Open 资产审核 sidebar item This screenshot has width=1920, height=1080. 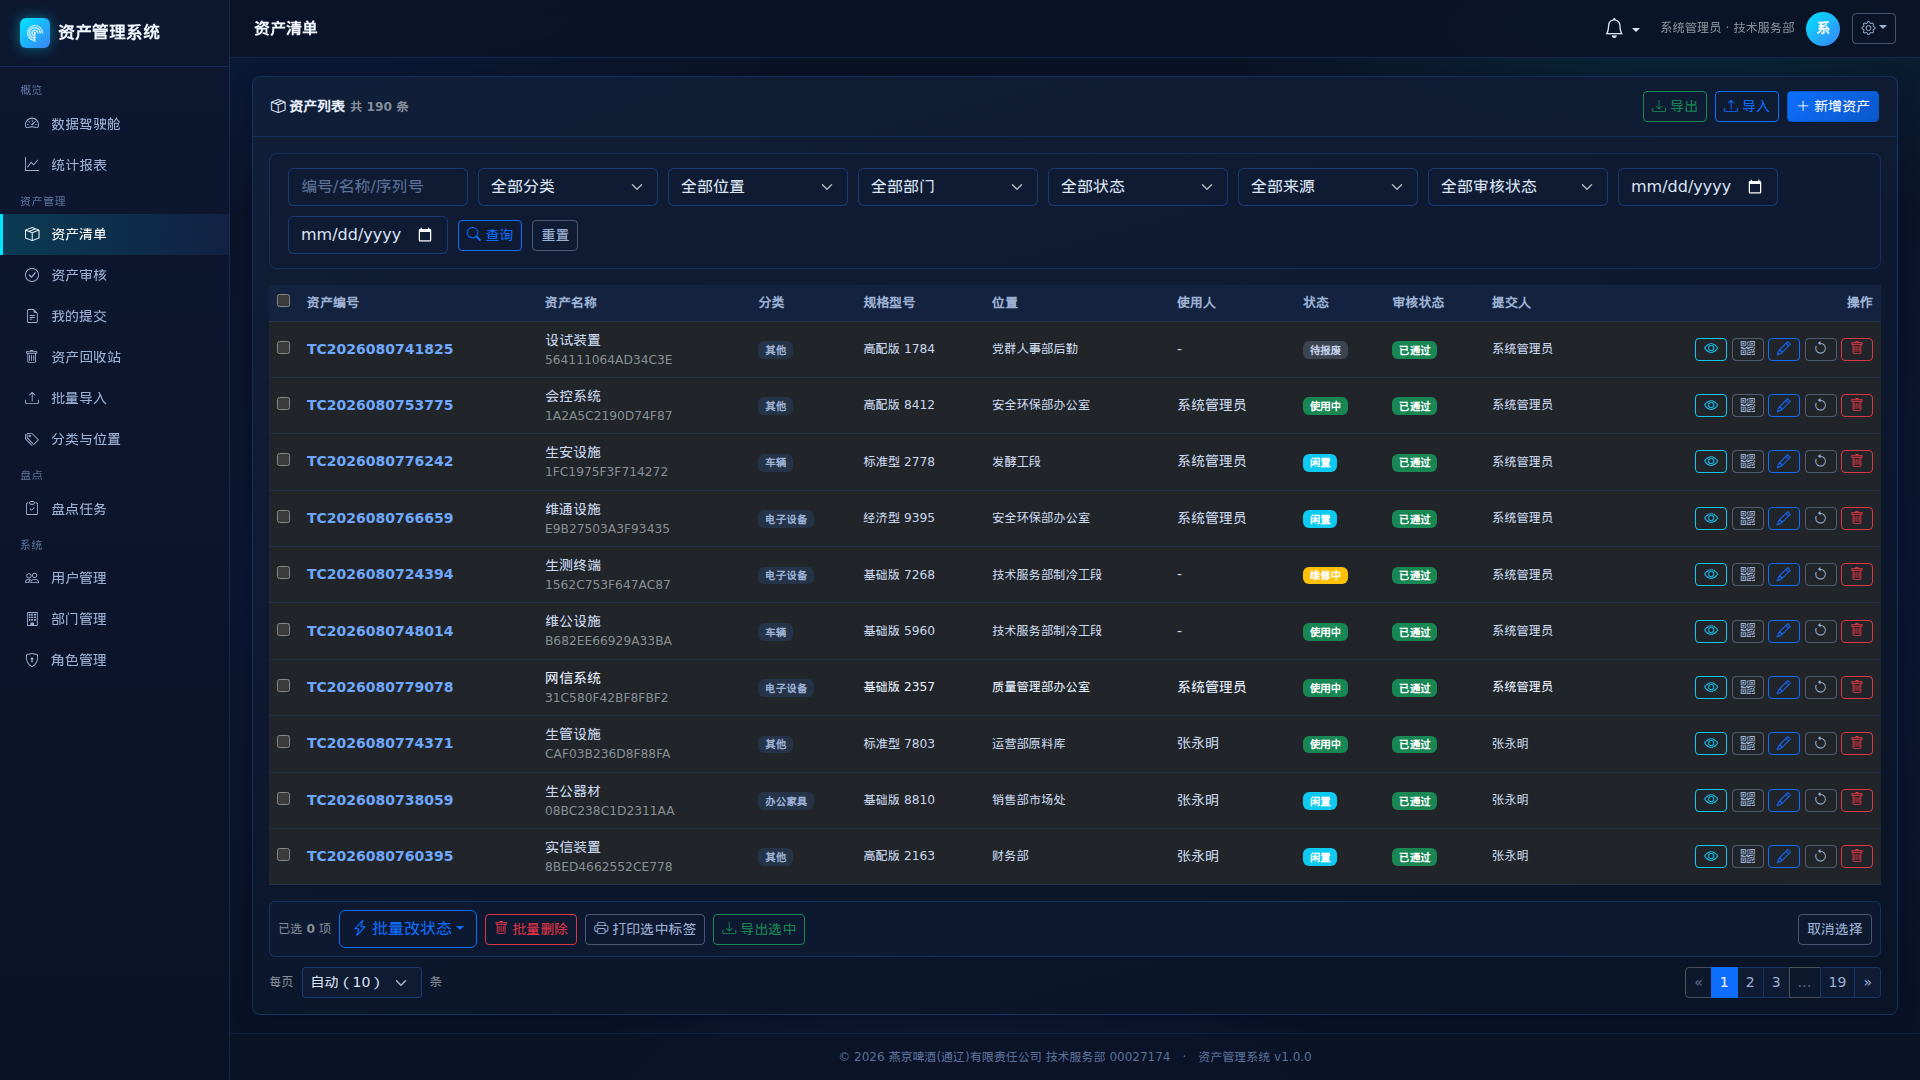point(114,275)
